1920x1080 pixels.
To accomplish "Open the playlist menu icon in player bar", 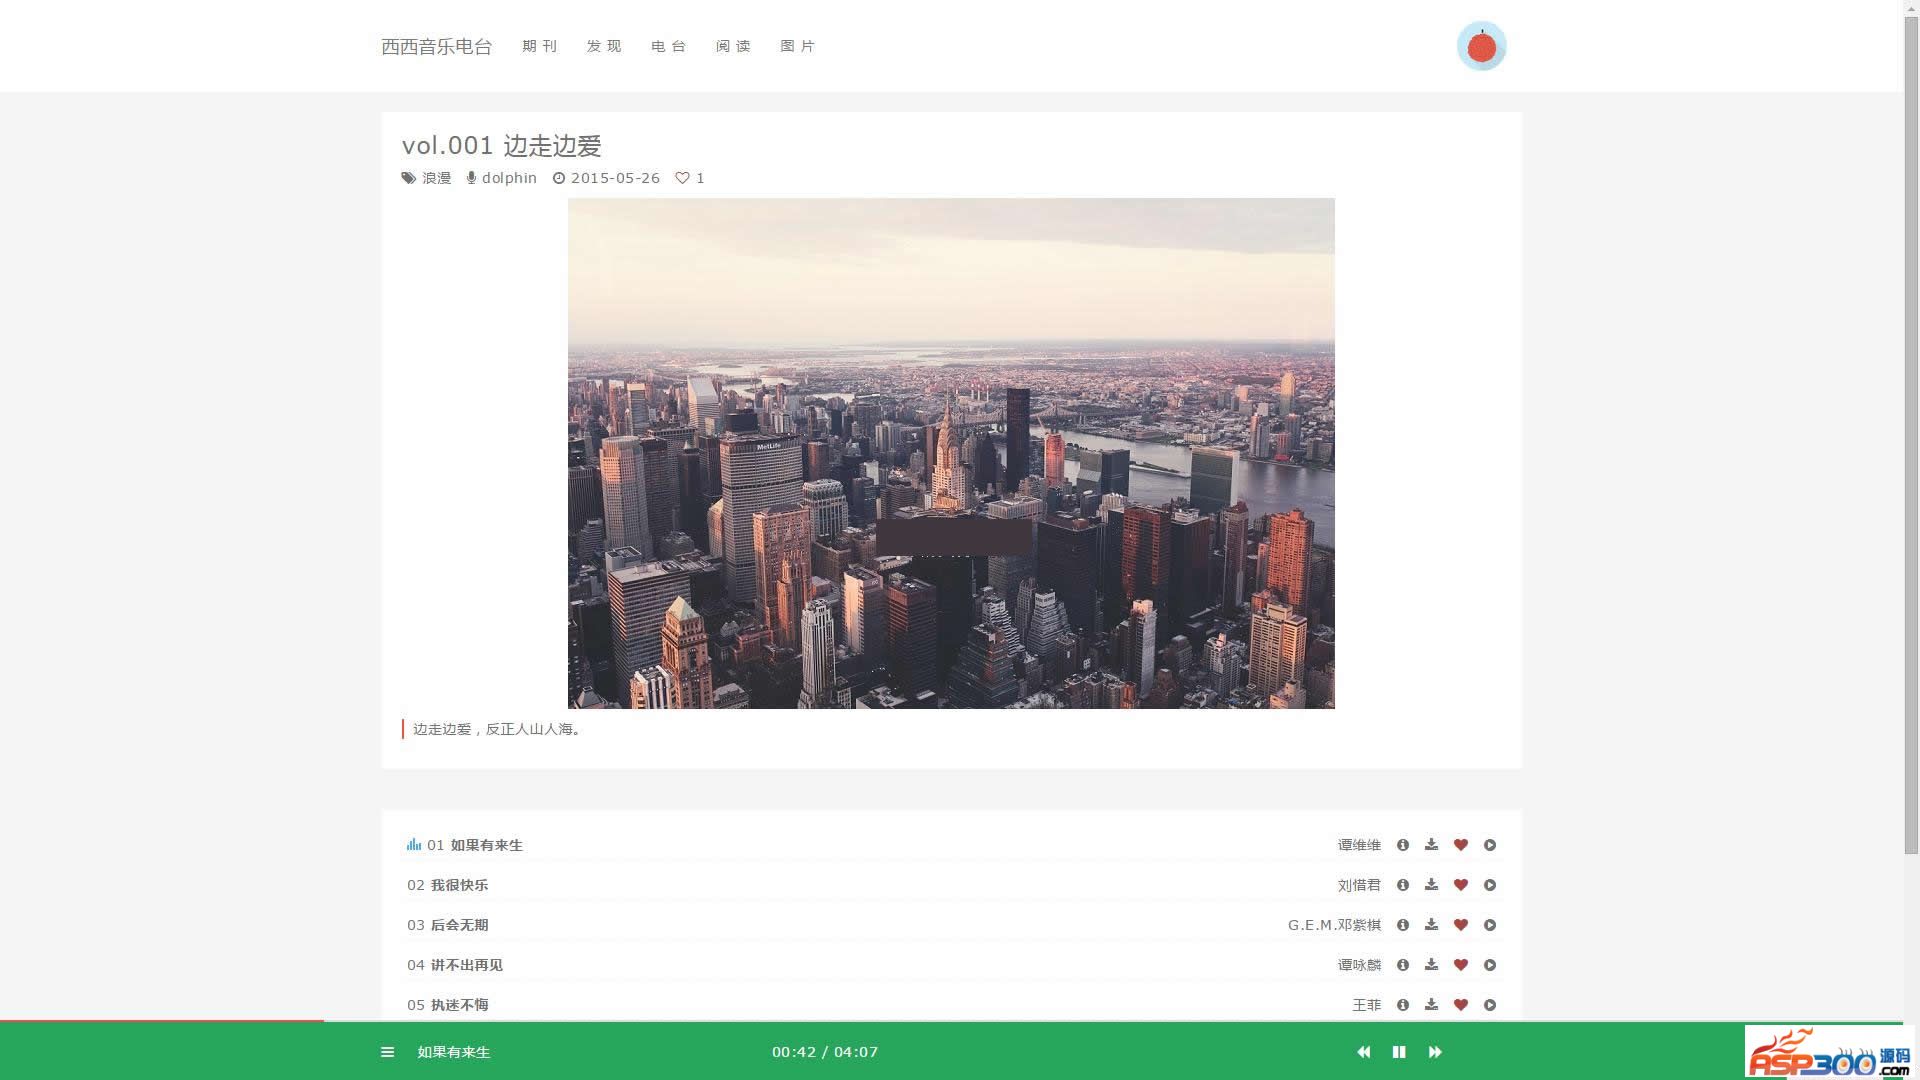I will point(388,1052).
